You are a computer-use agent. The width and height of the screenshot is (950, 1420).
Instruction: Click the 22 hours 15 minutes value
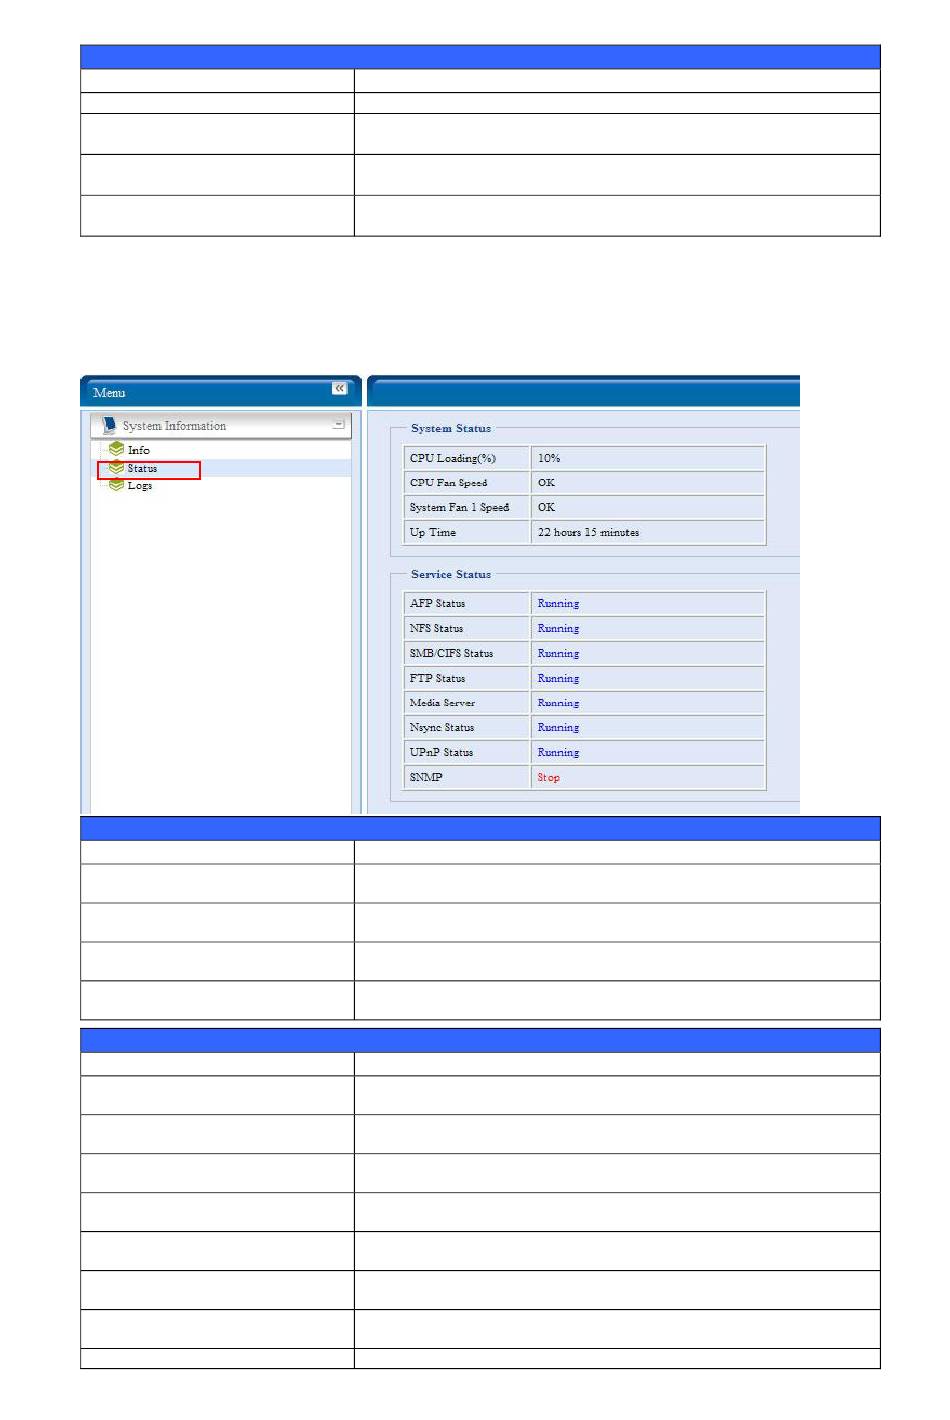588,533
